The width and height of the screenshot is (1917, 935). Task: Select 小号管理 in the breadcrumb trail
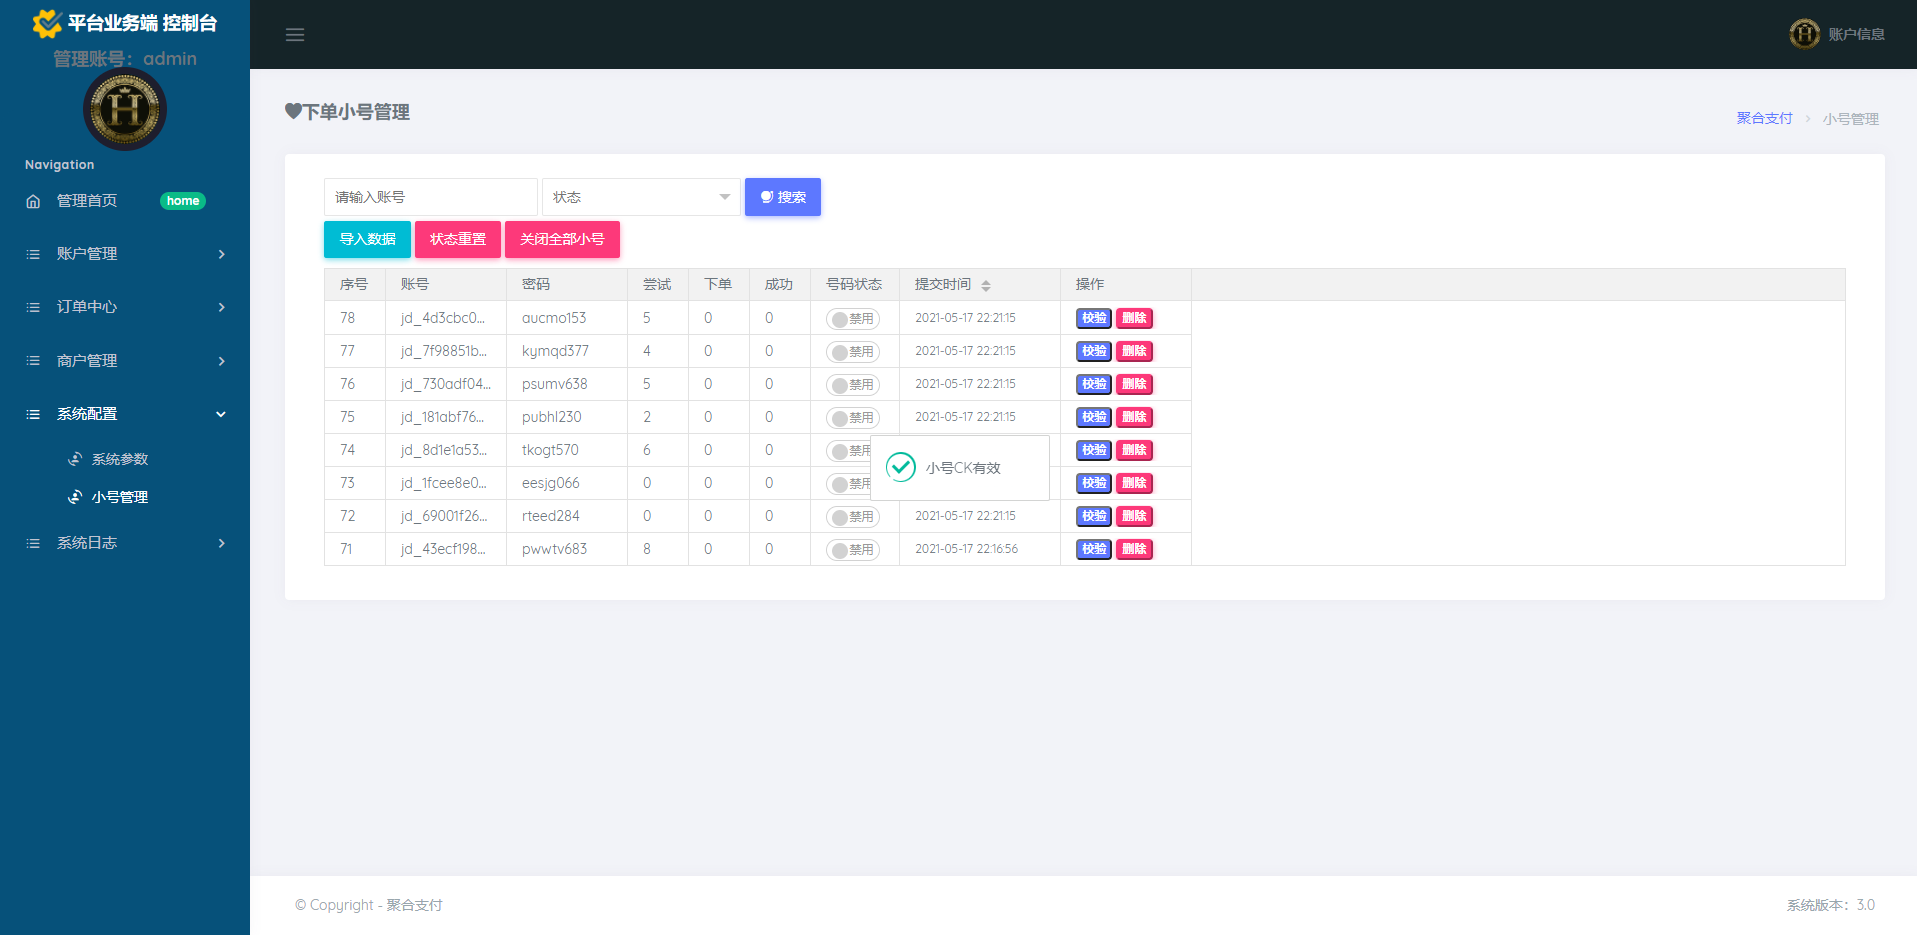point(1851,117)
